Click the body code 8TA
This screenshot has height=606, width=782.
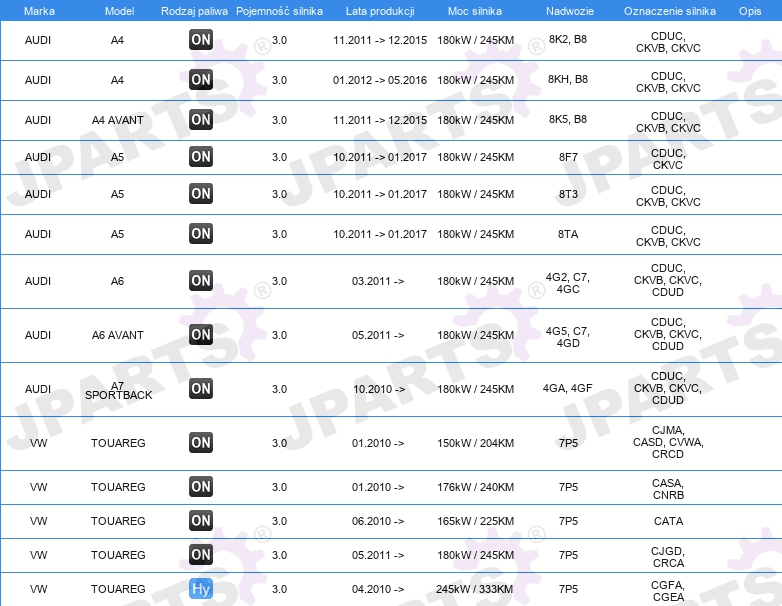(568, 234)
